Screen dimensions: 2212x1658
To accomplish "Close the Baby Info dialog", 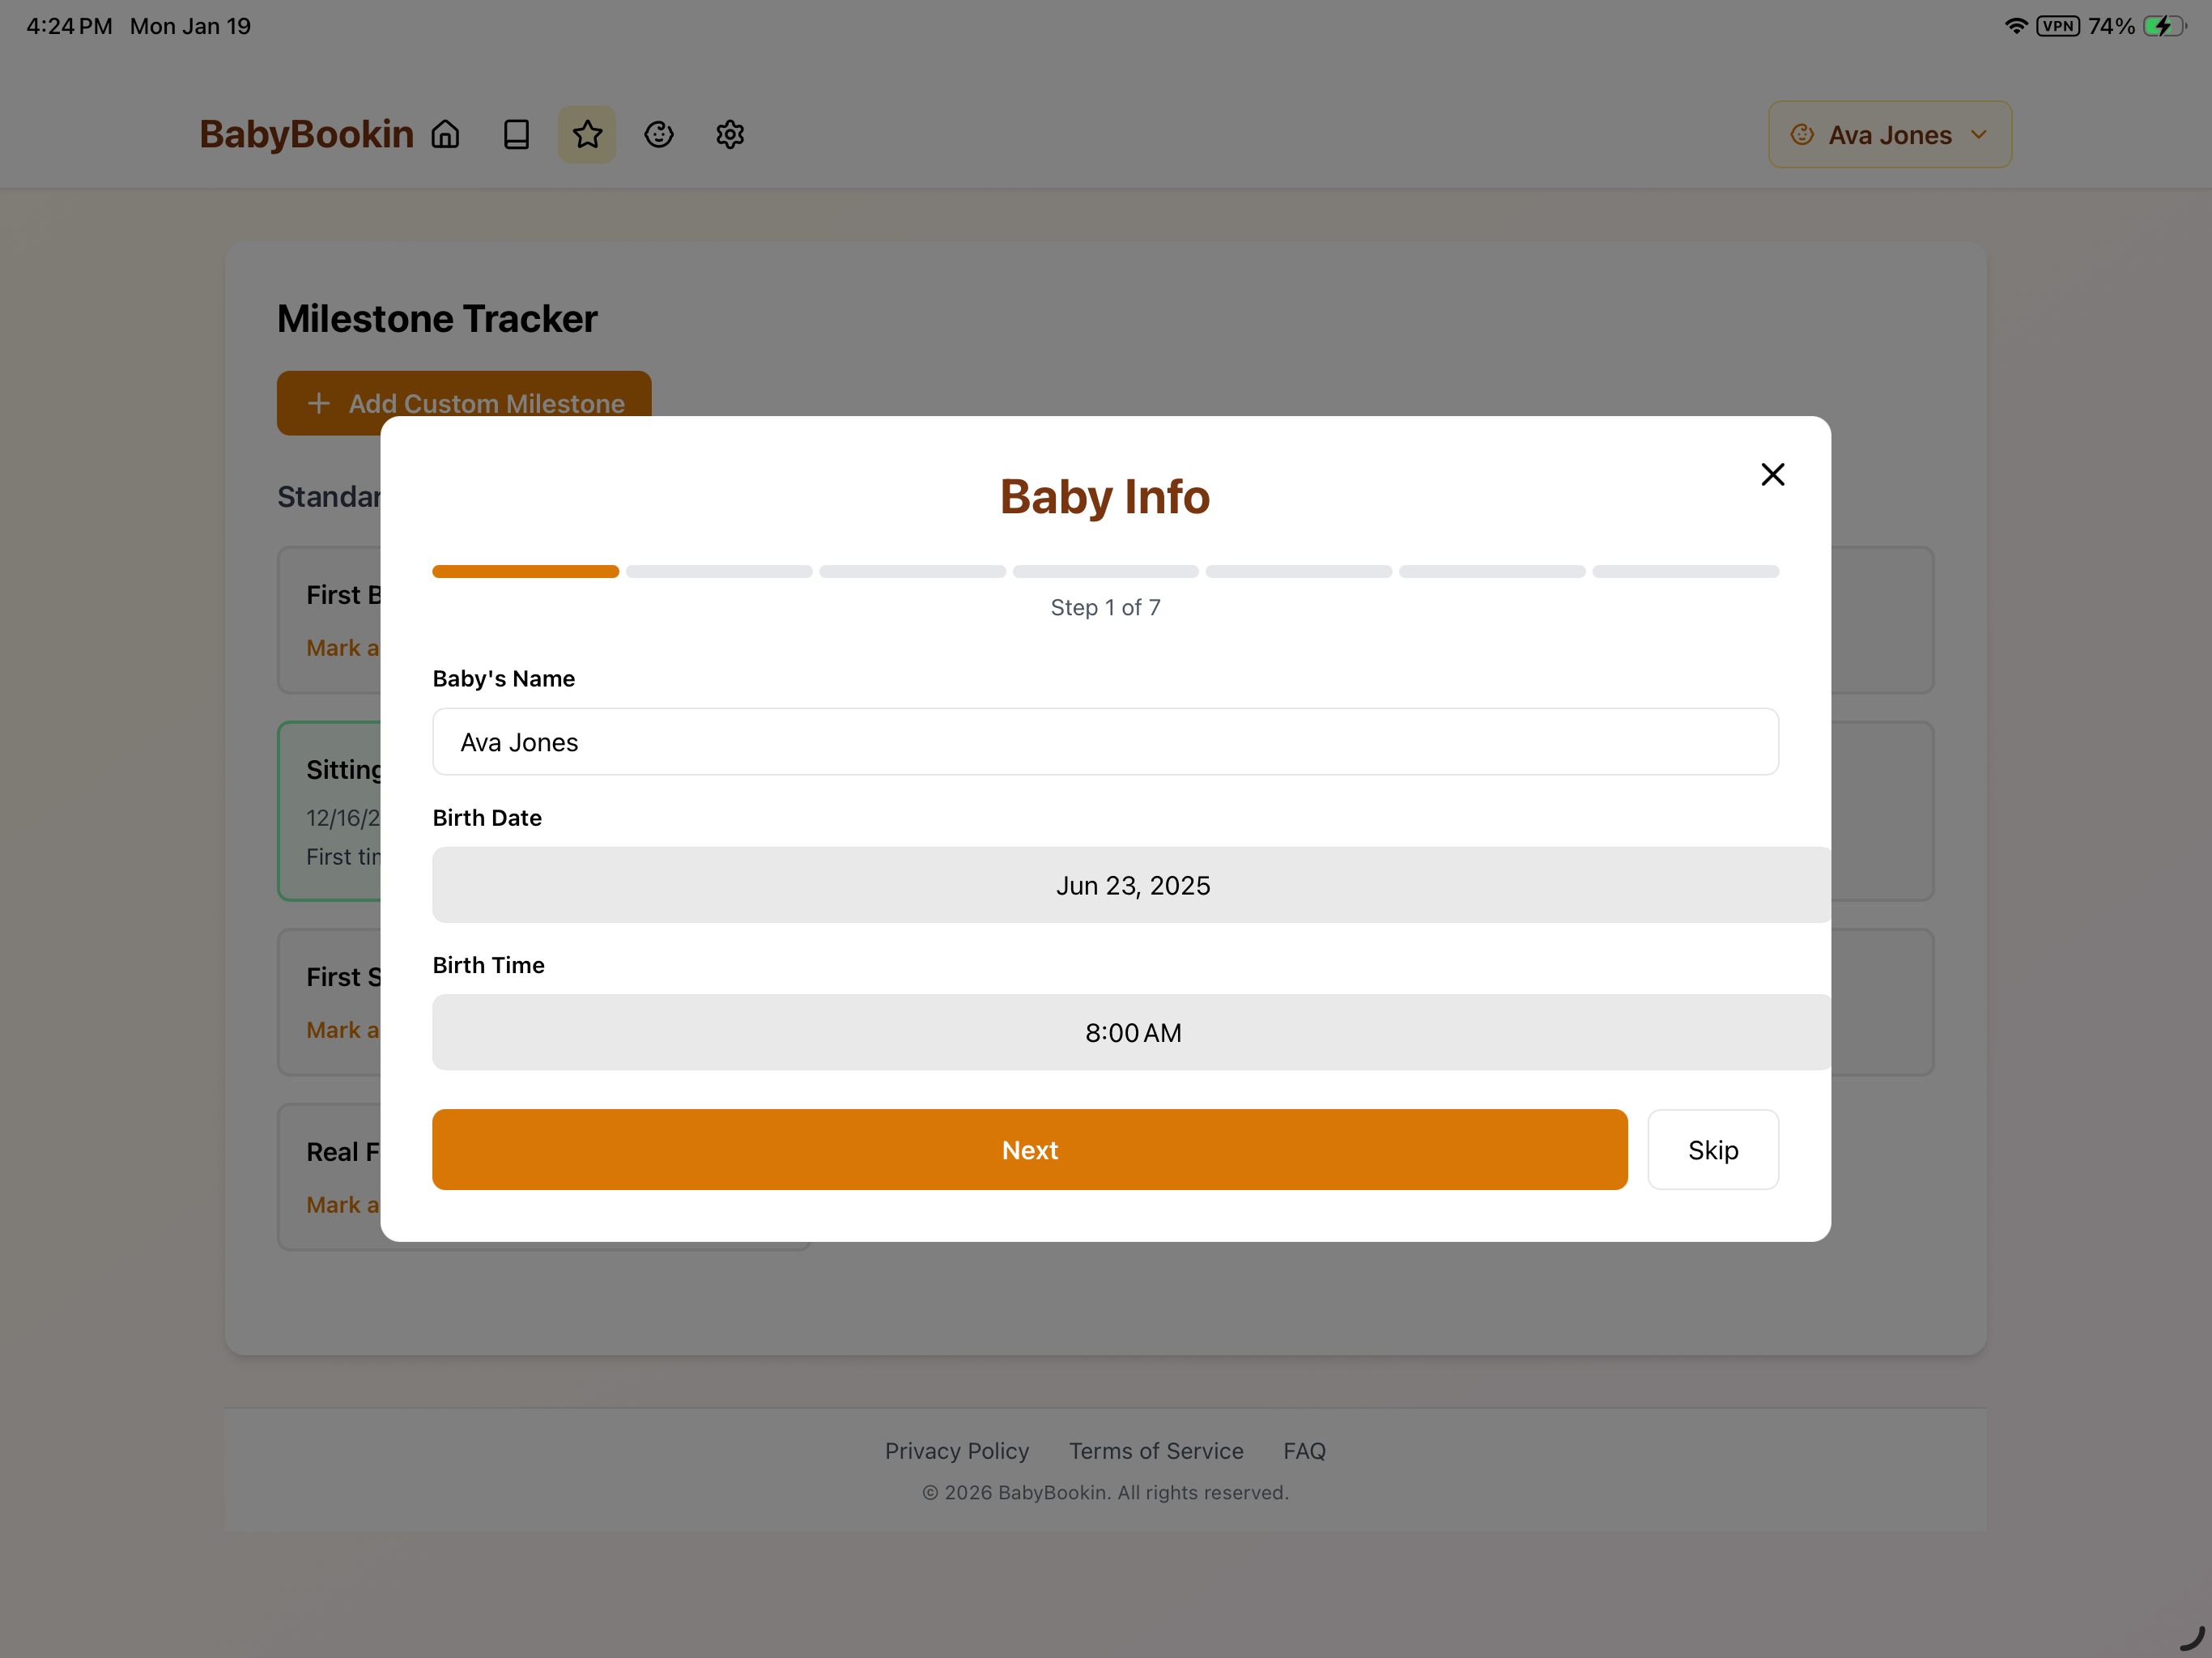I will (x=1772, y=474).
